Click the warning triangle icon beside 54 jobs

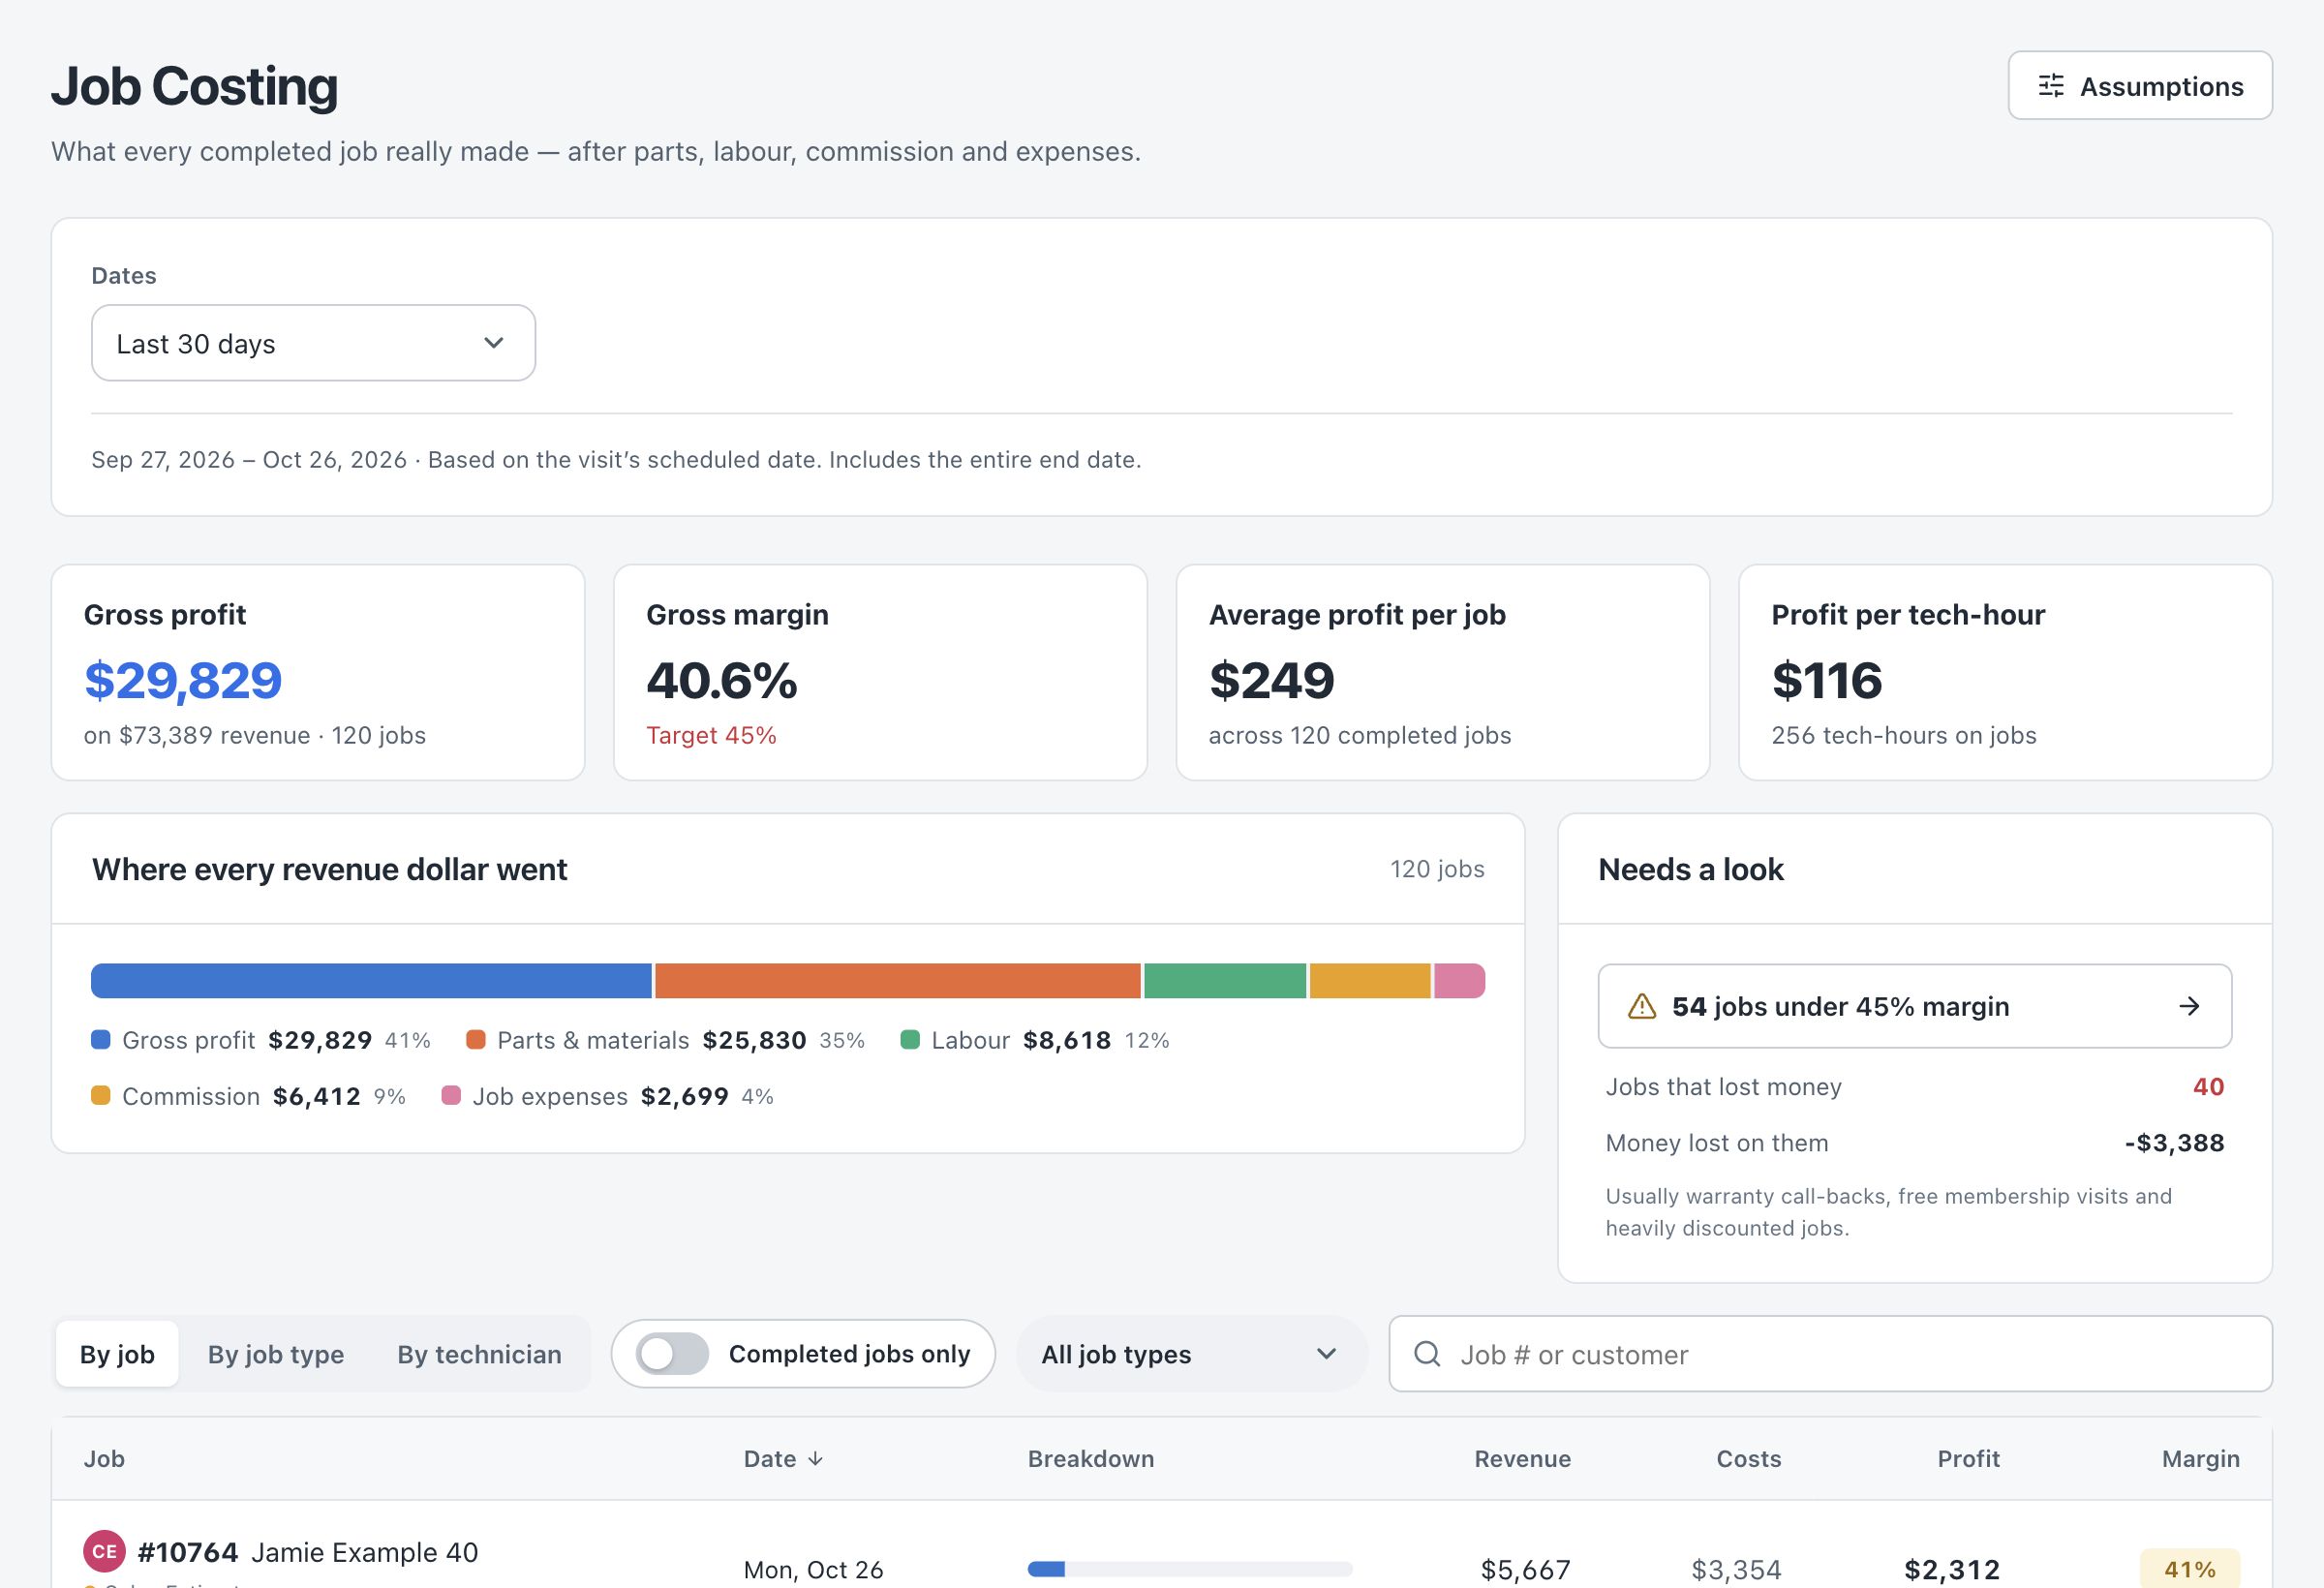coord(1642,1006)
